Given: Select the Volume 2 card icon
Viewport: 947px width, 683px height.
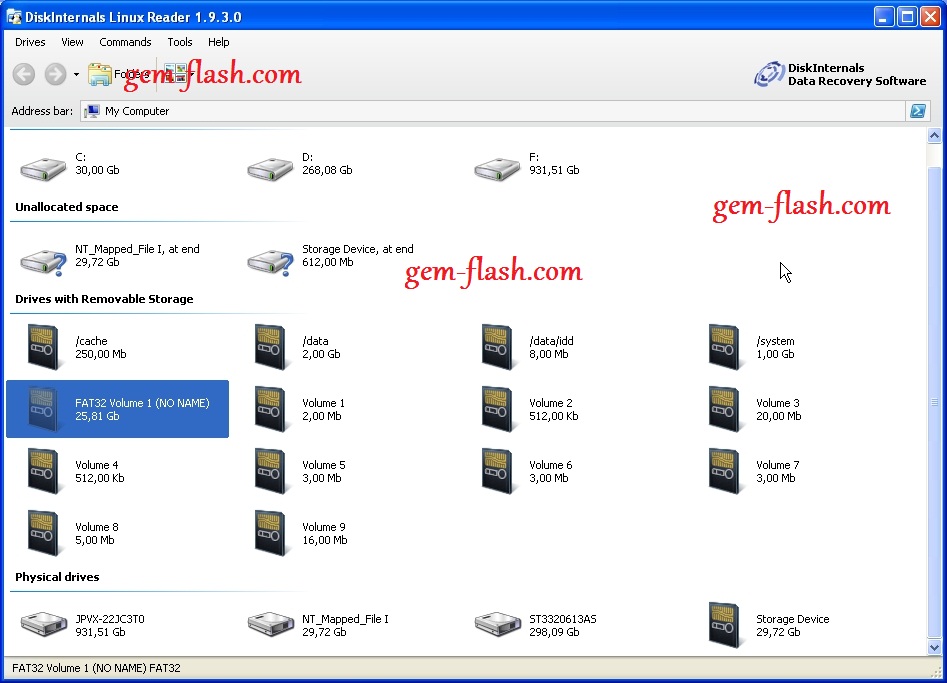Looking at the screenshot, I should pyautogui.click(x=497, y=409).
